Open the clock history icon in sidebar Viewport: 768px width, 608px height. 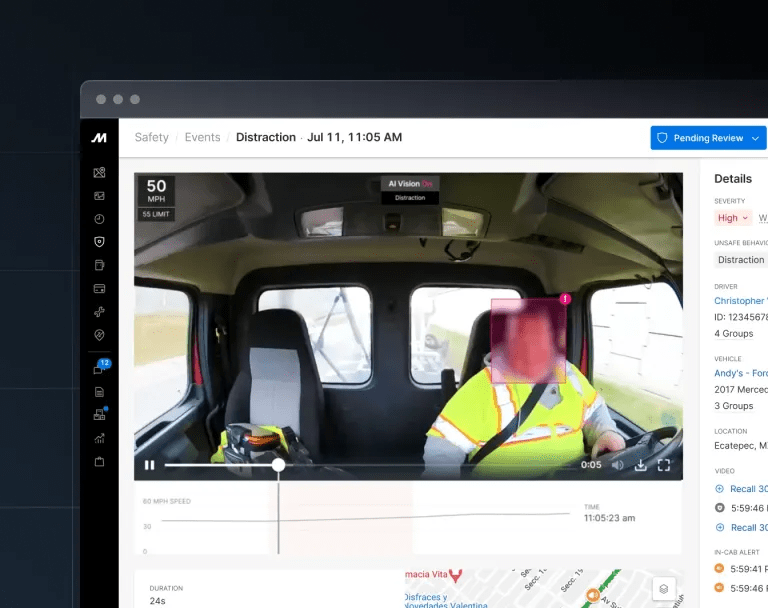pos(99,219)
